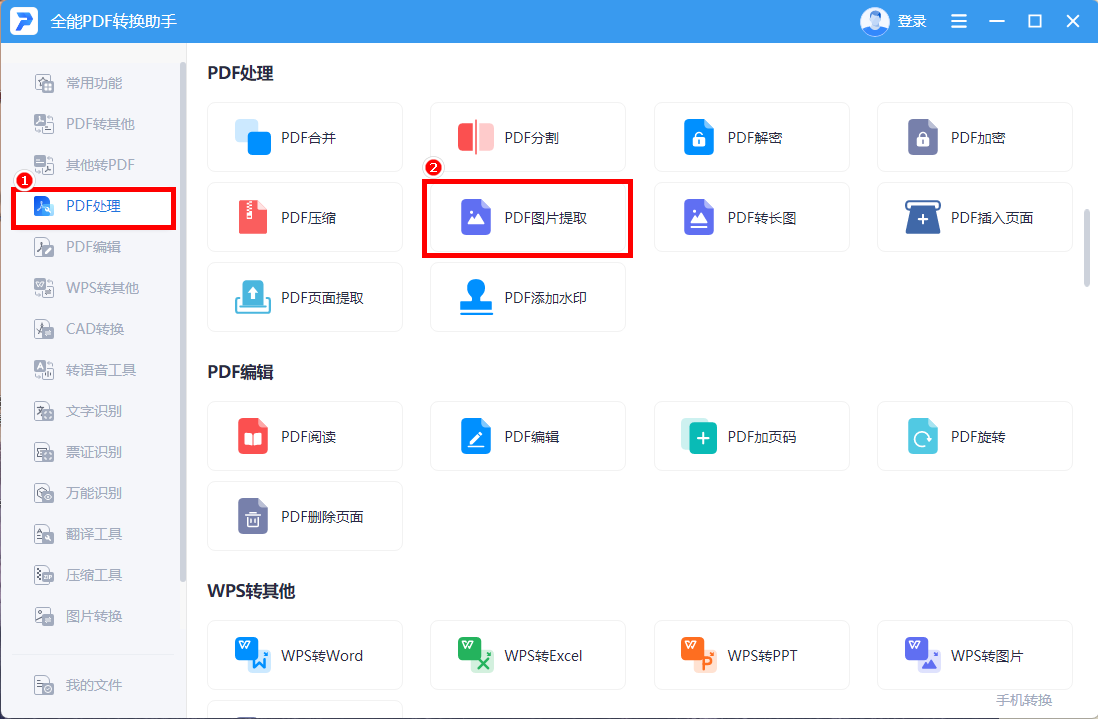Image resolution: width=1098 pixels, height=719 pixels.
Task: Click the user avatar in title bar
Action: pos(874,21)
